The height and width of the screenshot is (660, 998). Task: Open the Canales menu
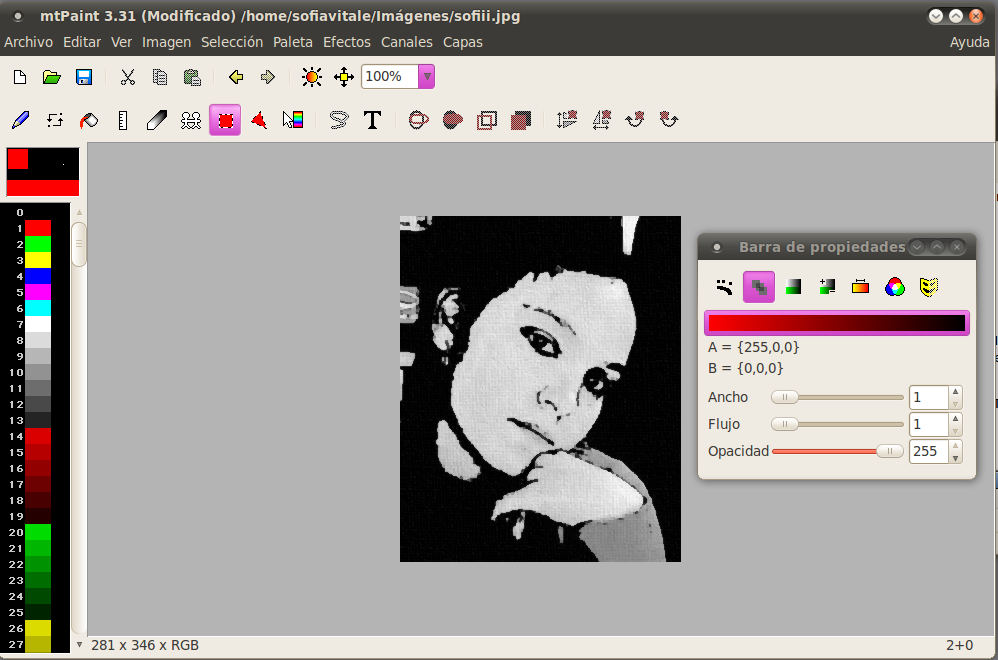pos(406,42)
